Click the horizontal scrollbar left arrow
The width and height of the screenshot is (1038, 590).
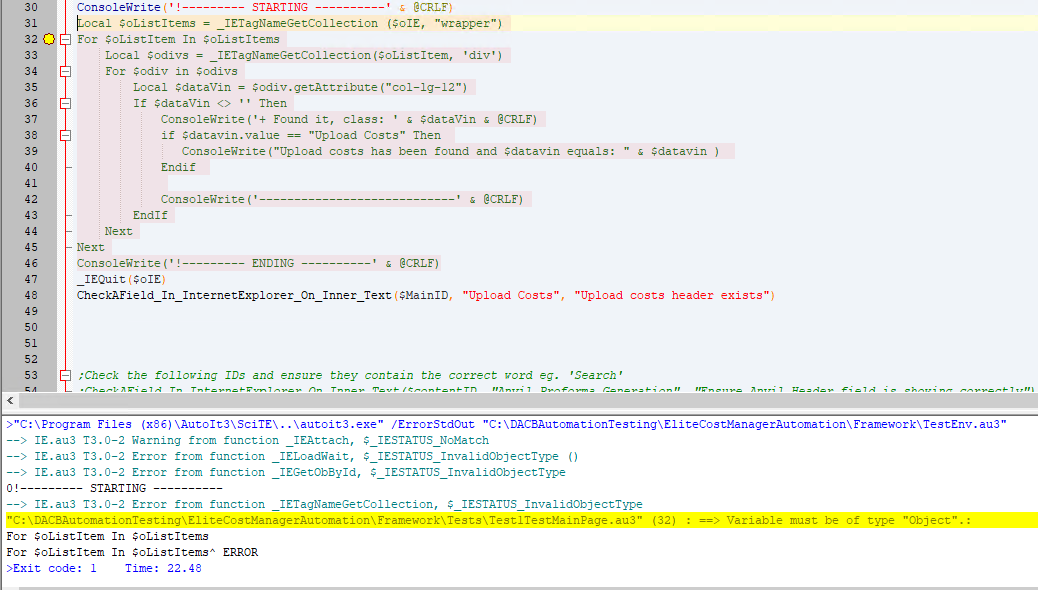(x=10, y=400)
